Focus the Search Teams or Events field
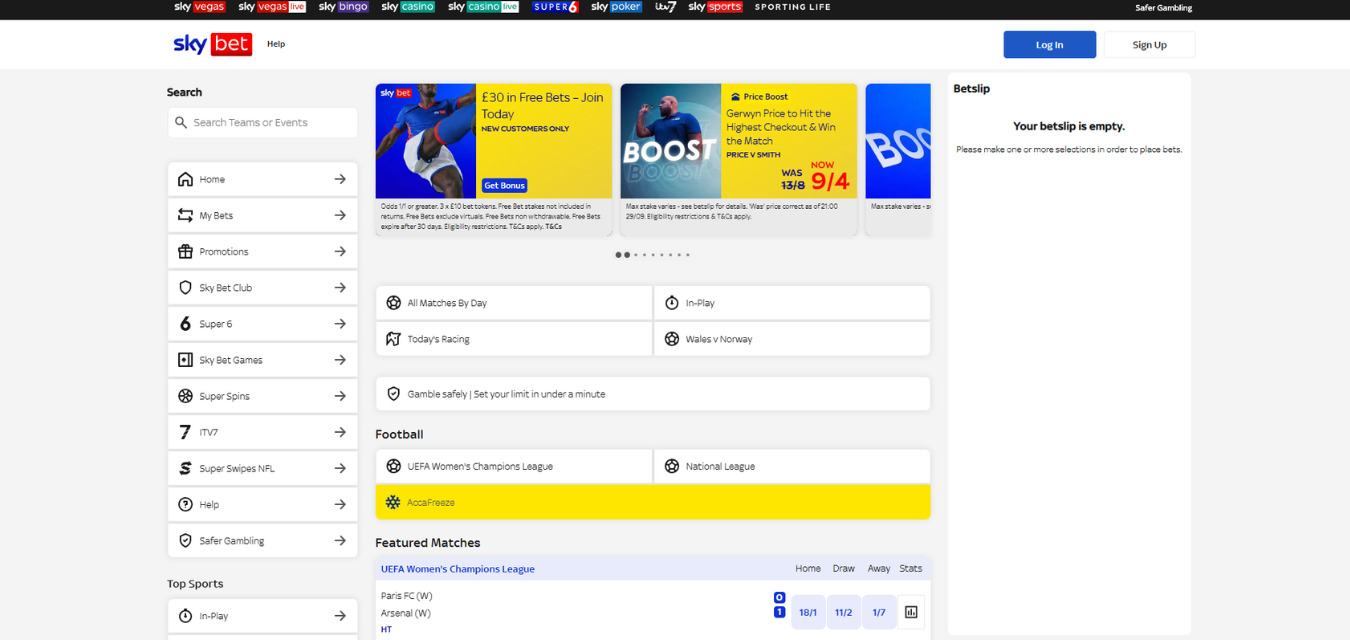The height and width of the screenshot is (640, 1350). (x=262, y=122)
